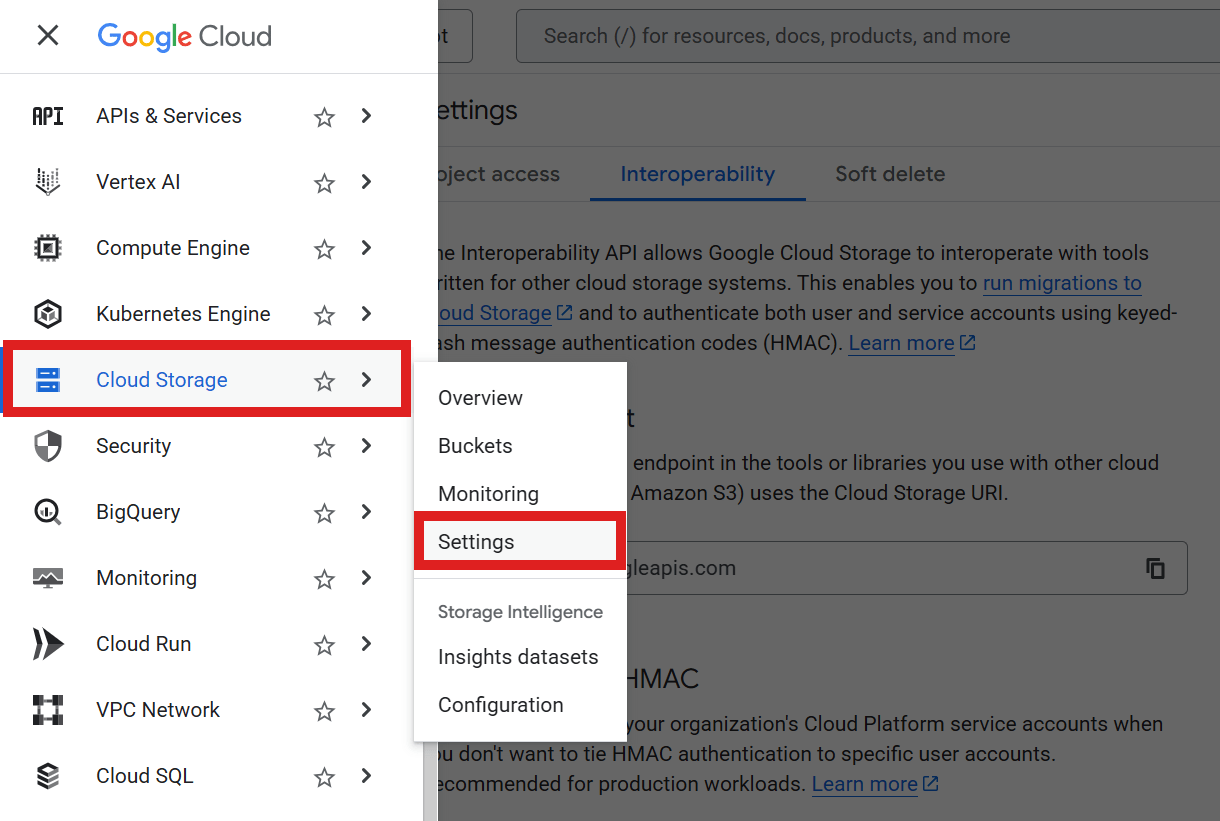Click the Cloud Storage icon
The width and height of the screenshot is (1220, 821).
coord(48,380)
